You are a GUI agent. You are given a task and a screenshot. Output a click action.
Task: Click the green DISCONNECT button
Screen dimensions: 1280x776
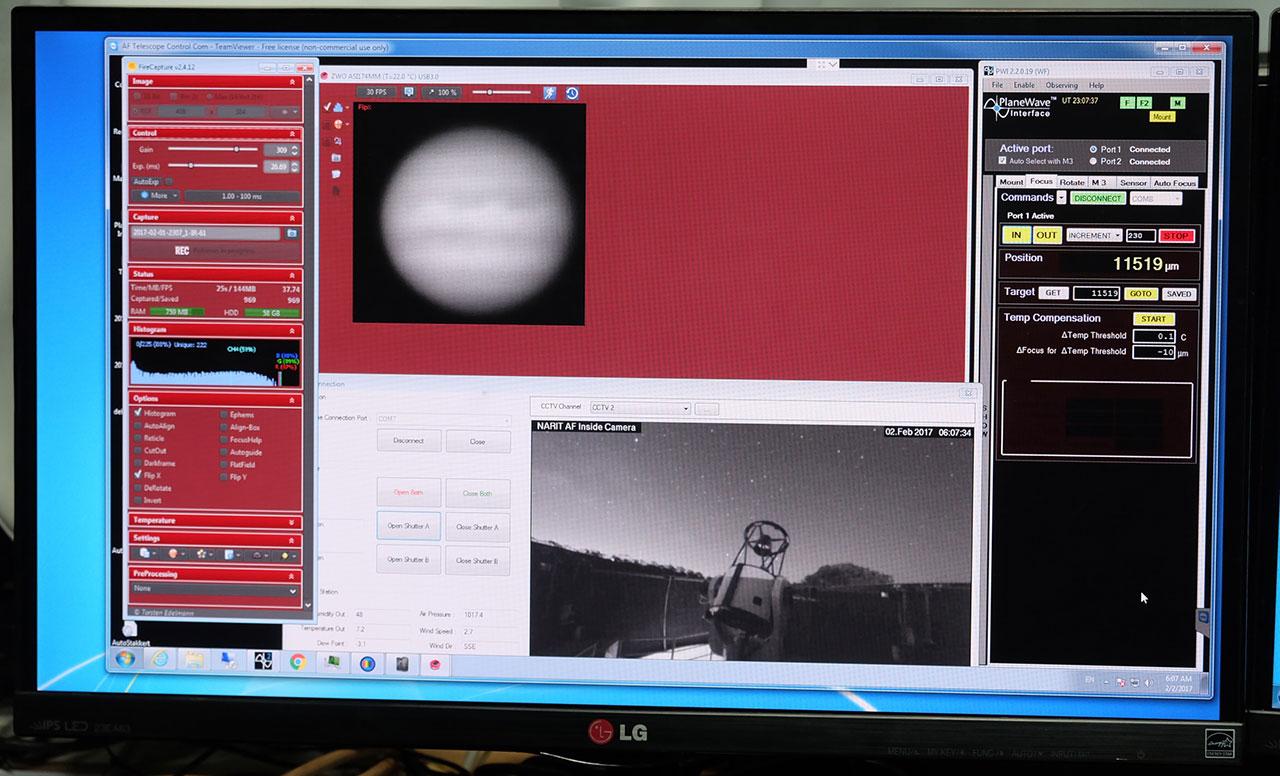click(x=1098, y=198)
